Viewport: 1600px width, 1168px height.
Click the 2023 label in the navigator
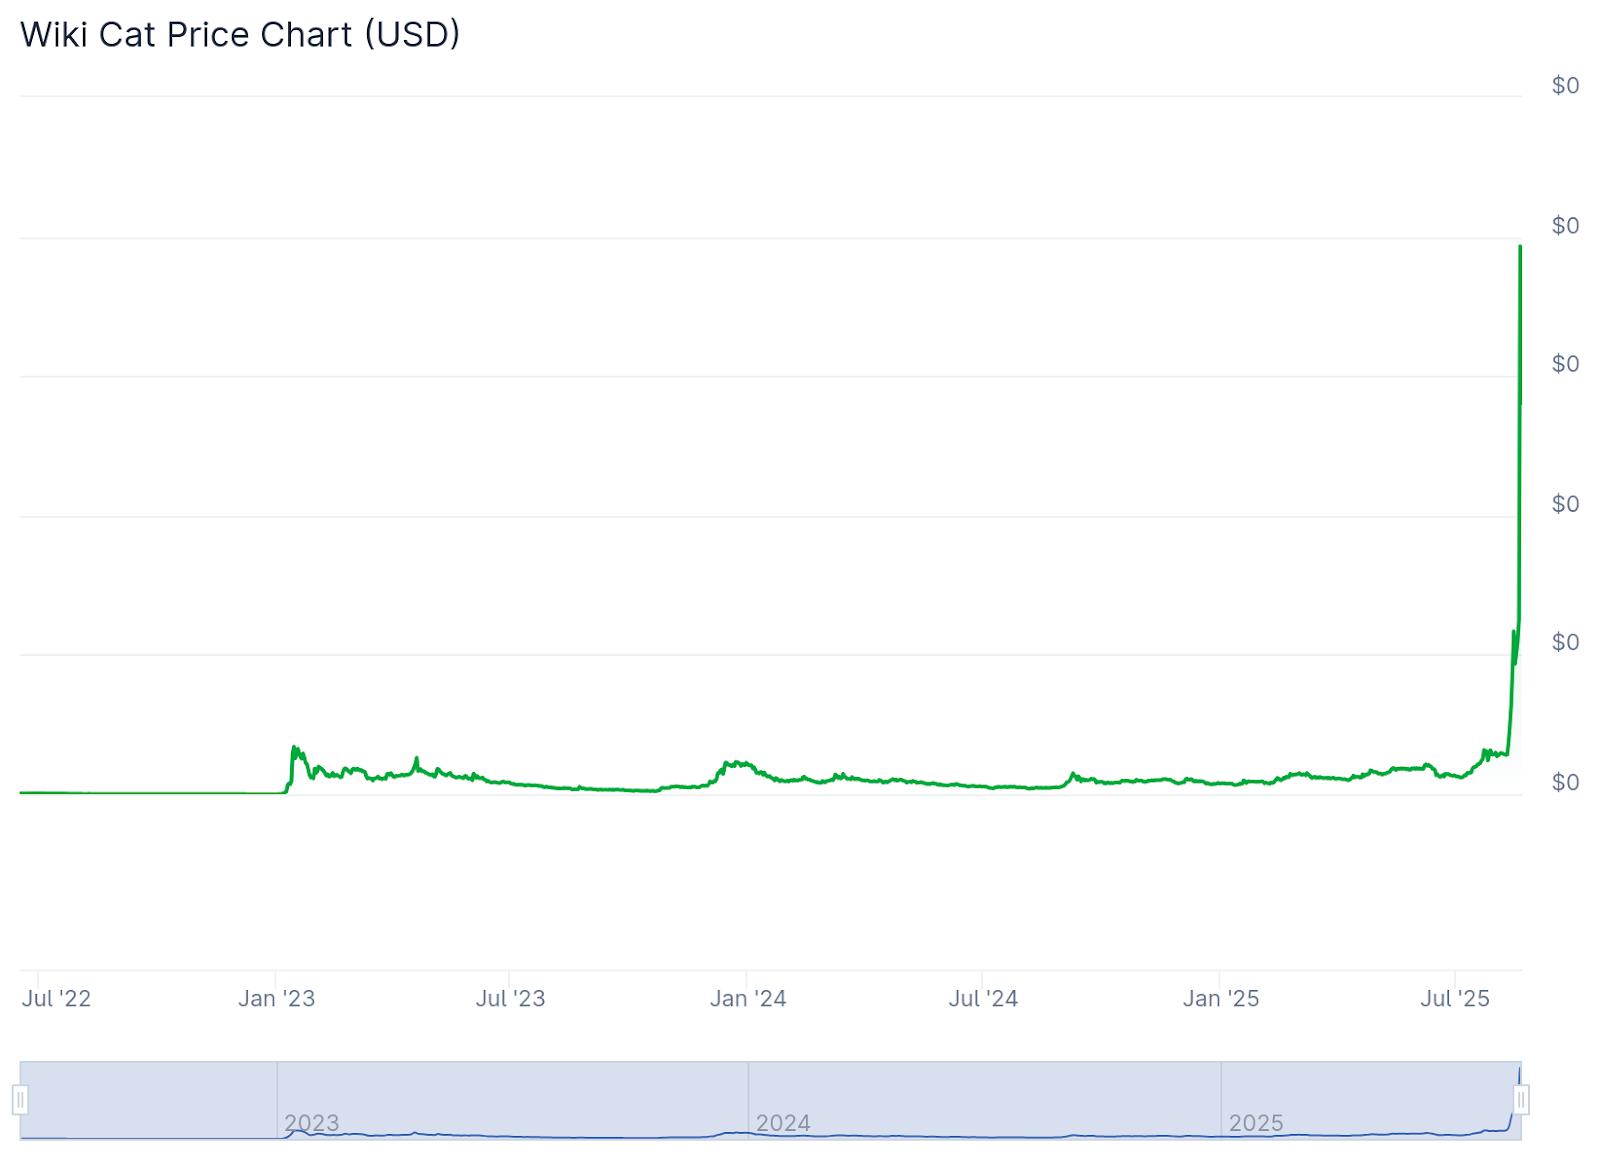(x=312, y=1123)
